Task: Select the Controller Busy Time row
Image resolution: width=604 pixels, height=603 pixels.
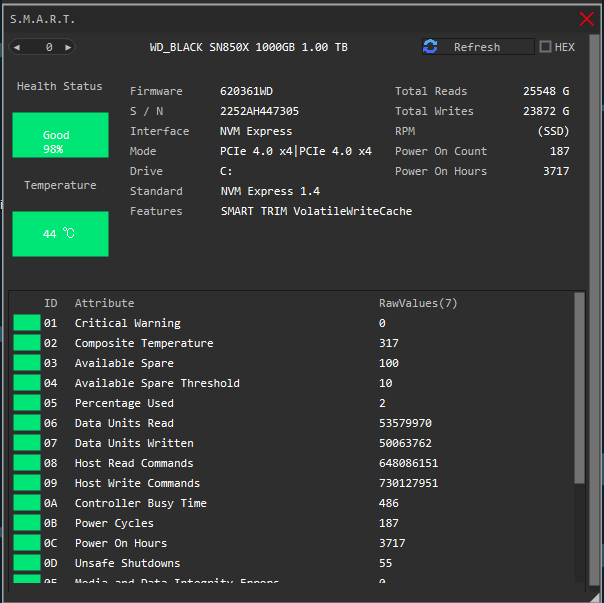Action: (x=293, y=503)
